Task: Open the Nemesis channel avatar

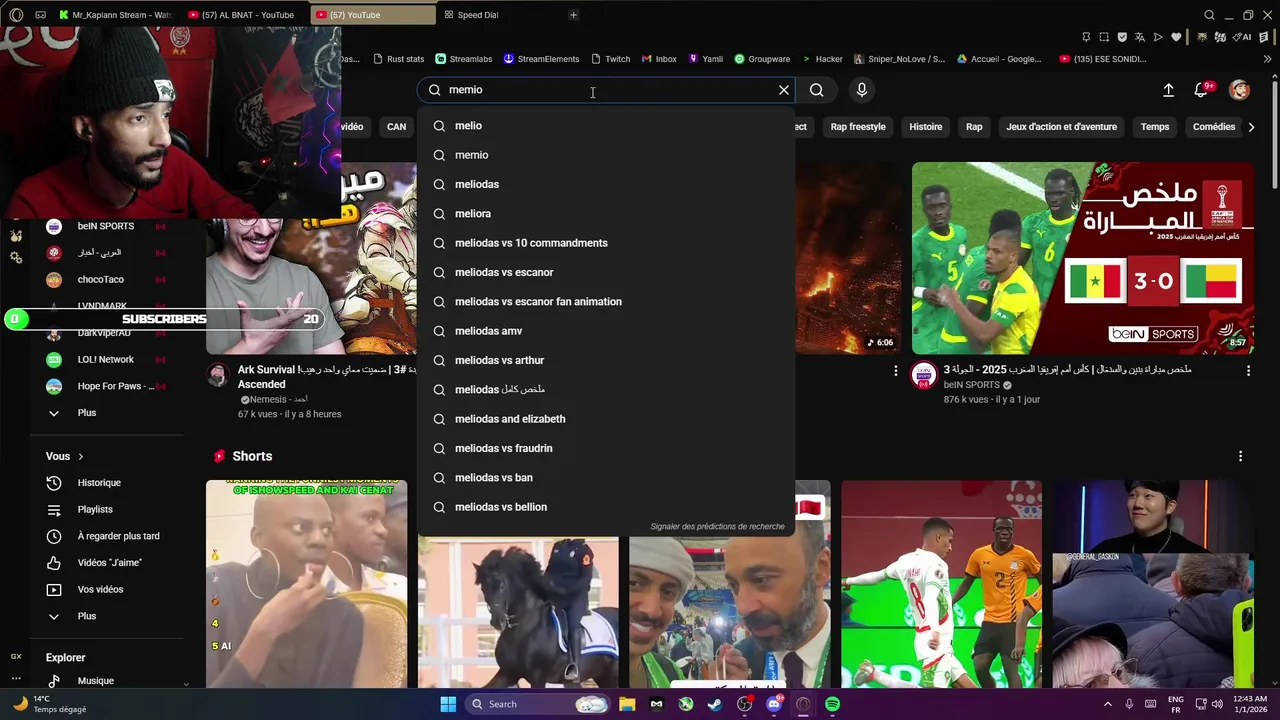Action: pos(217,375)
